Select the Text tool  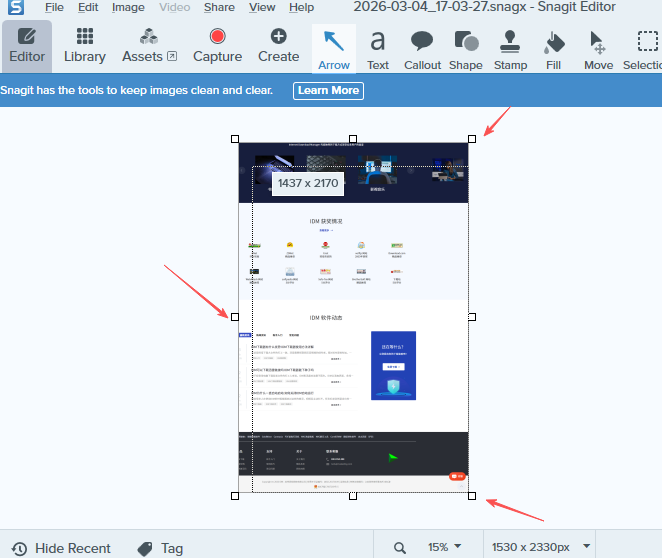pyautogui.click(x=378, y=49)
